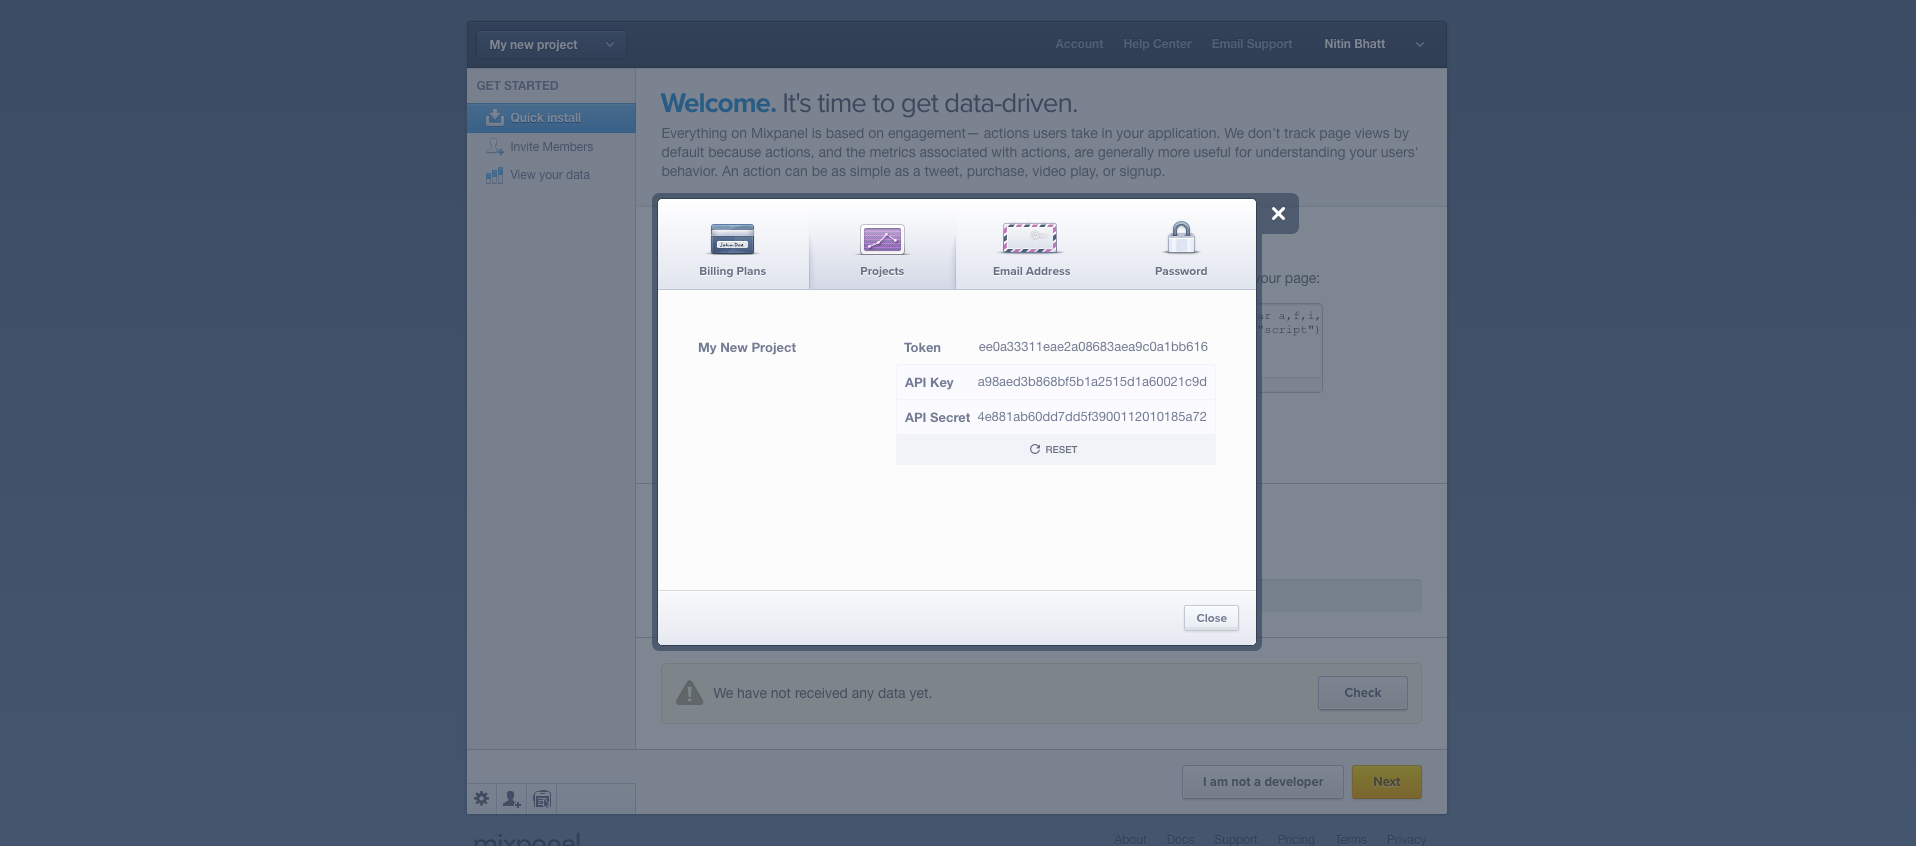Open the Help Center link
This screenshot has width=1916, height=846.
(1157, 44)
